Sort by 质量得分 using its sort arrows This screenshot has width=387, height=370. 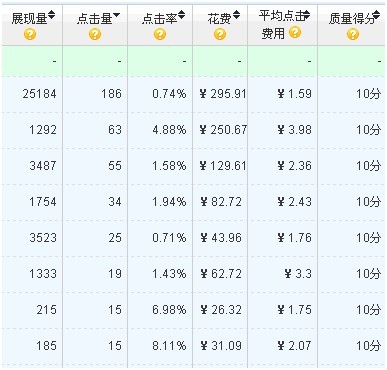[x=377, y=15]
